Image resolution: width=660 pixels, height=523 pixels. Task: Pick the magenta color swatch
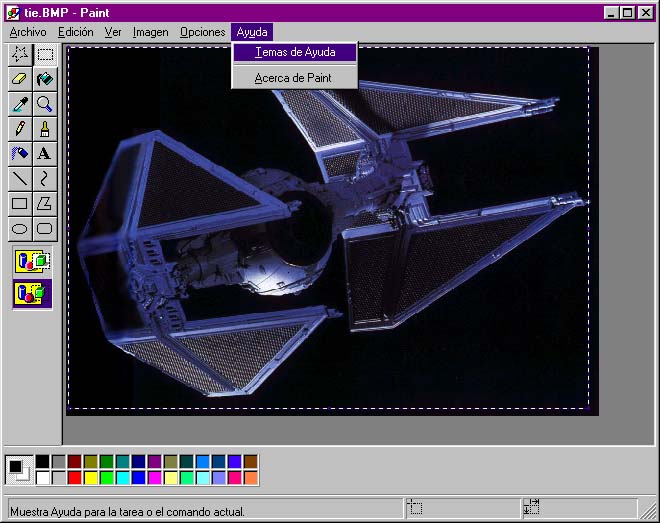(x=154, y=478)
